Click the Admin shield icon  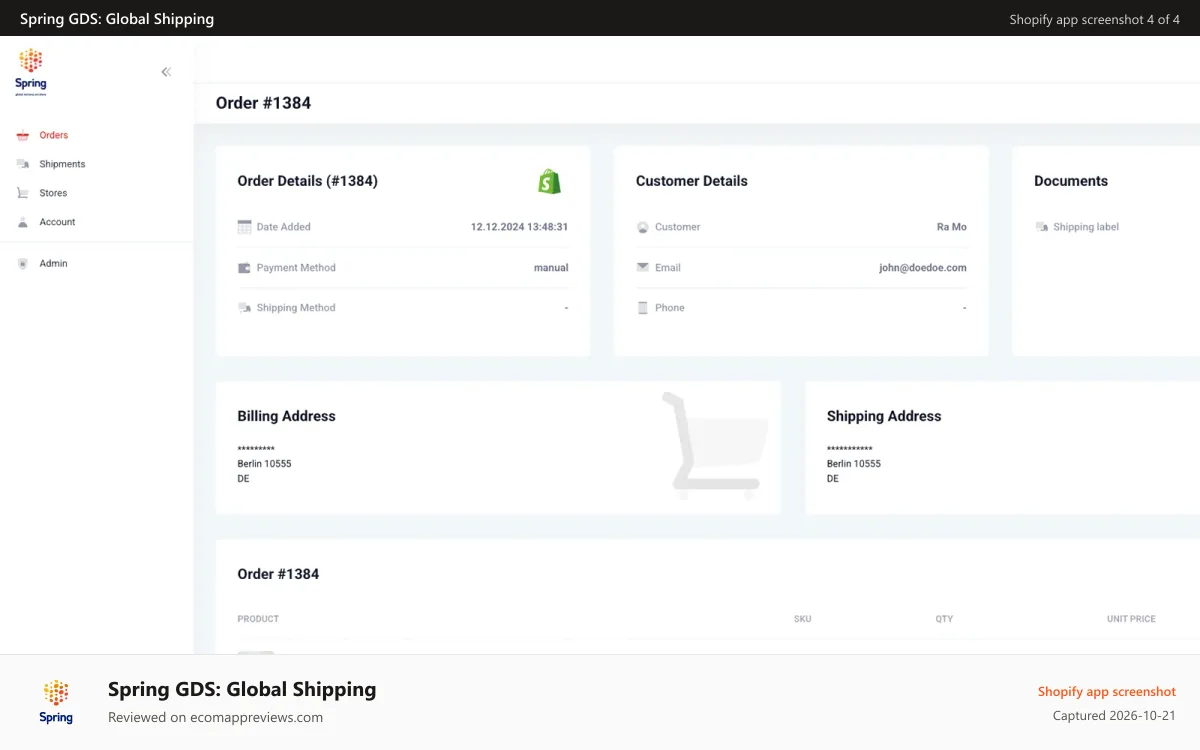tap(22, 264)
